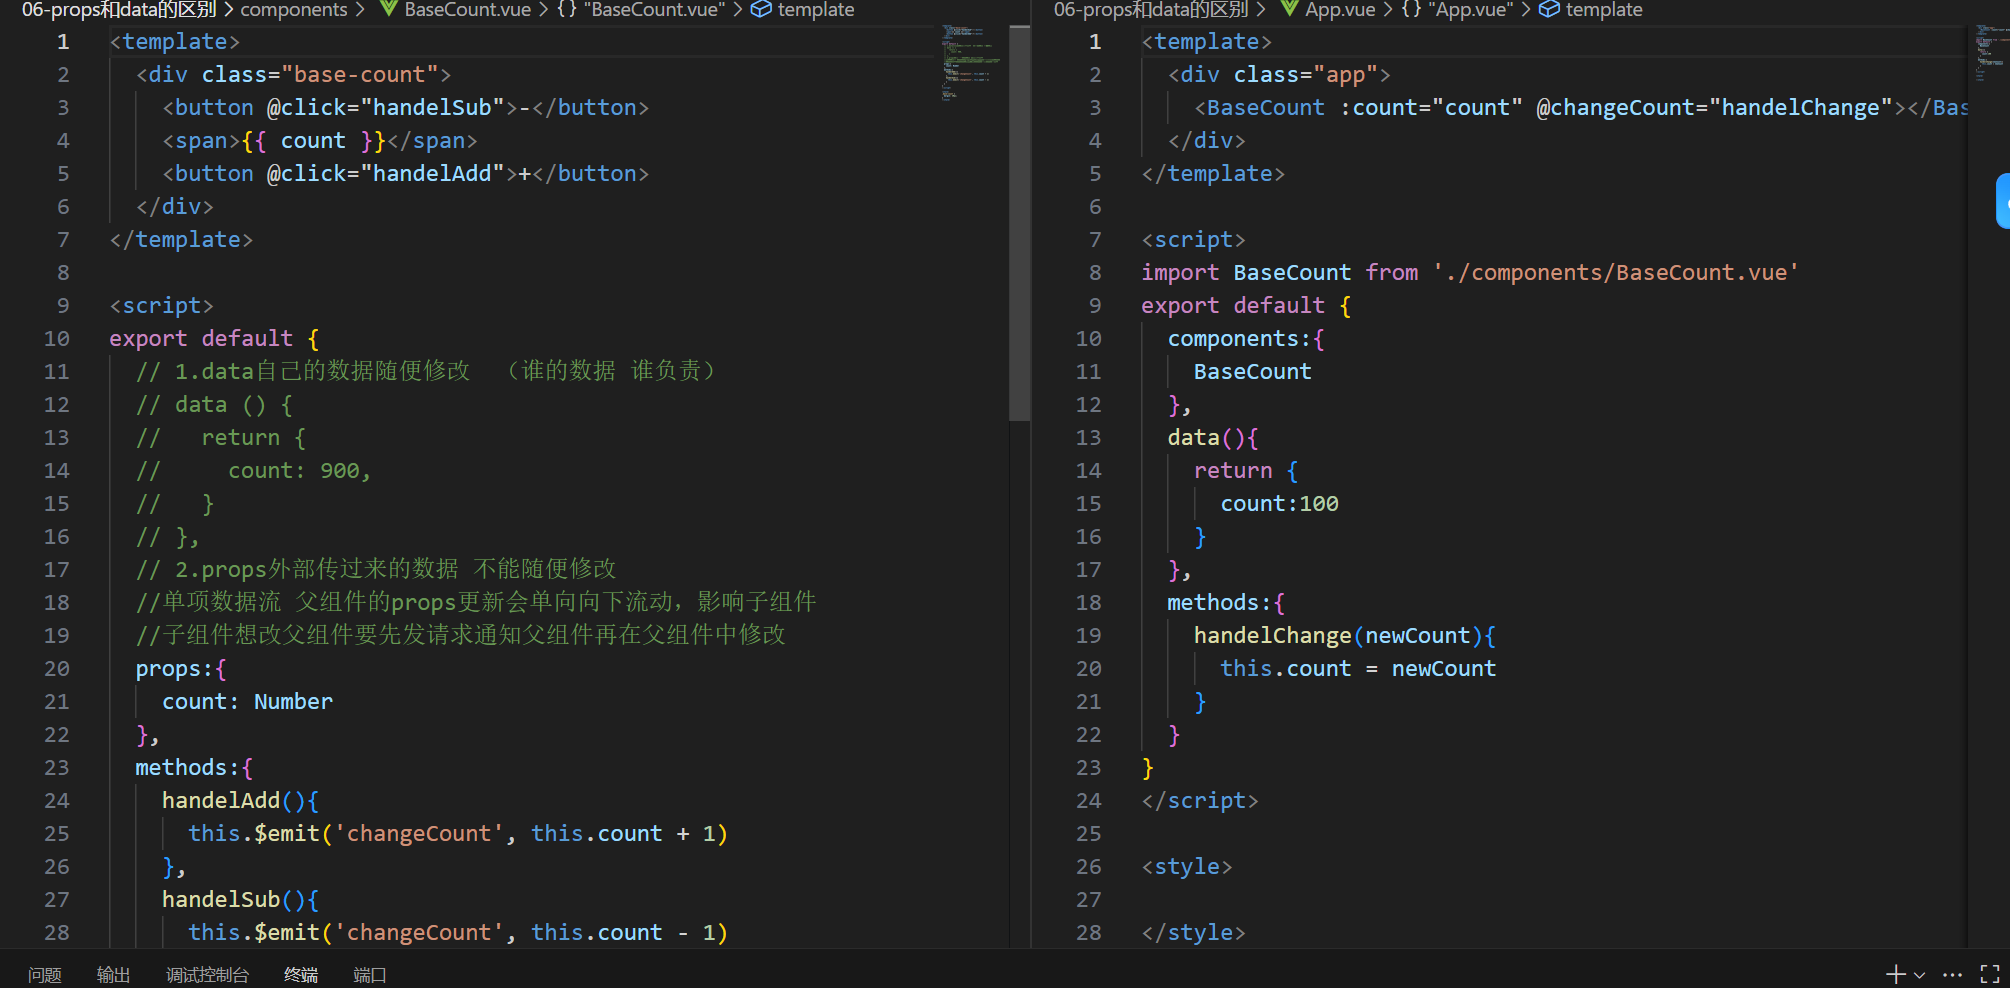Image resolution: width=2010 pixels, height=988 pixels.
Task: Click 'handelAdd(){' method definition
Action: click(x=240, y=801)
